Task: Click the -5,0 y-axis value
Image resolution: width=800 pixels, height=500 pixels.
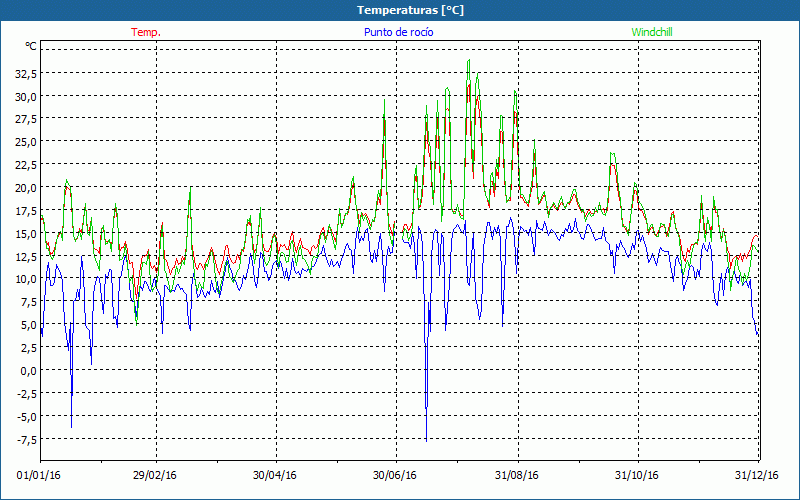Action: pyautogui.click(x=27, y=416)
